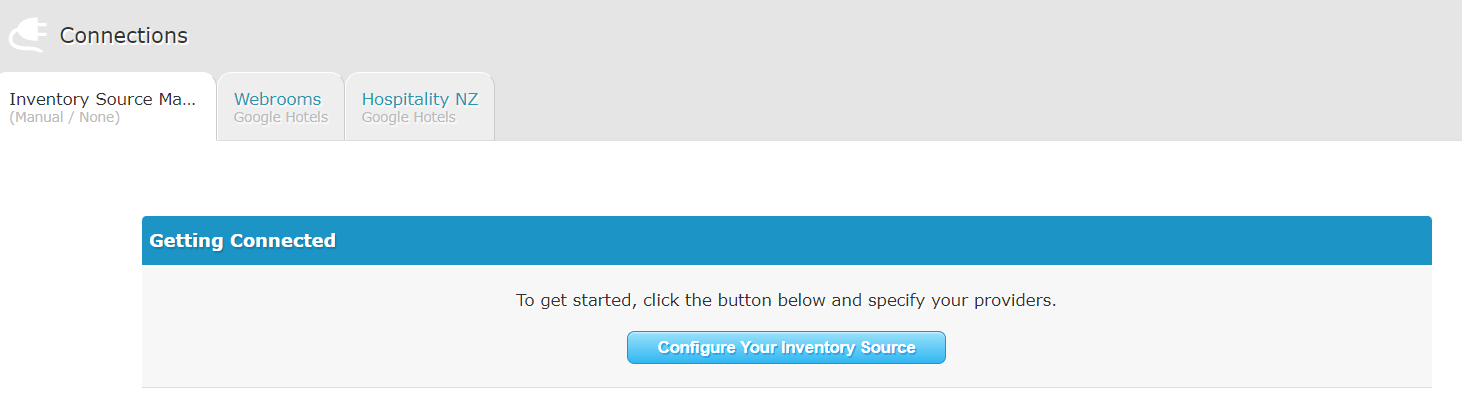
Task: Switch to the Webrooms tab
Action: click(x=280, y=107)
